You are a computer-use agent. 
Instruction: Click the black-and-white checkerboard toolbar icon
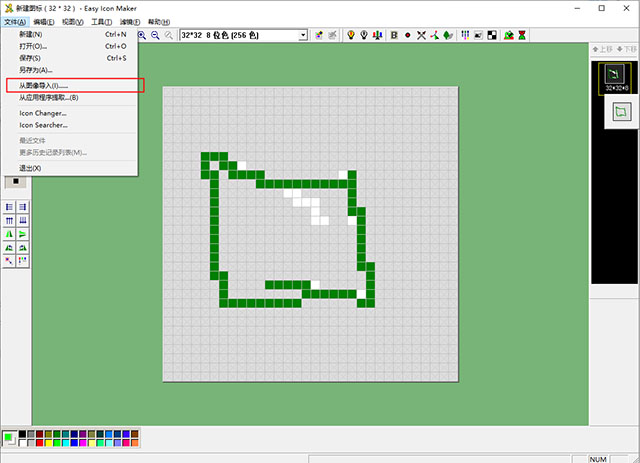coord(492,35)
